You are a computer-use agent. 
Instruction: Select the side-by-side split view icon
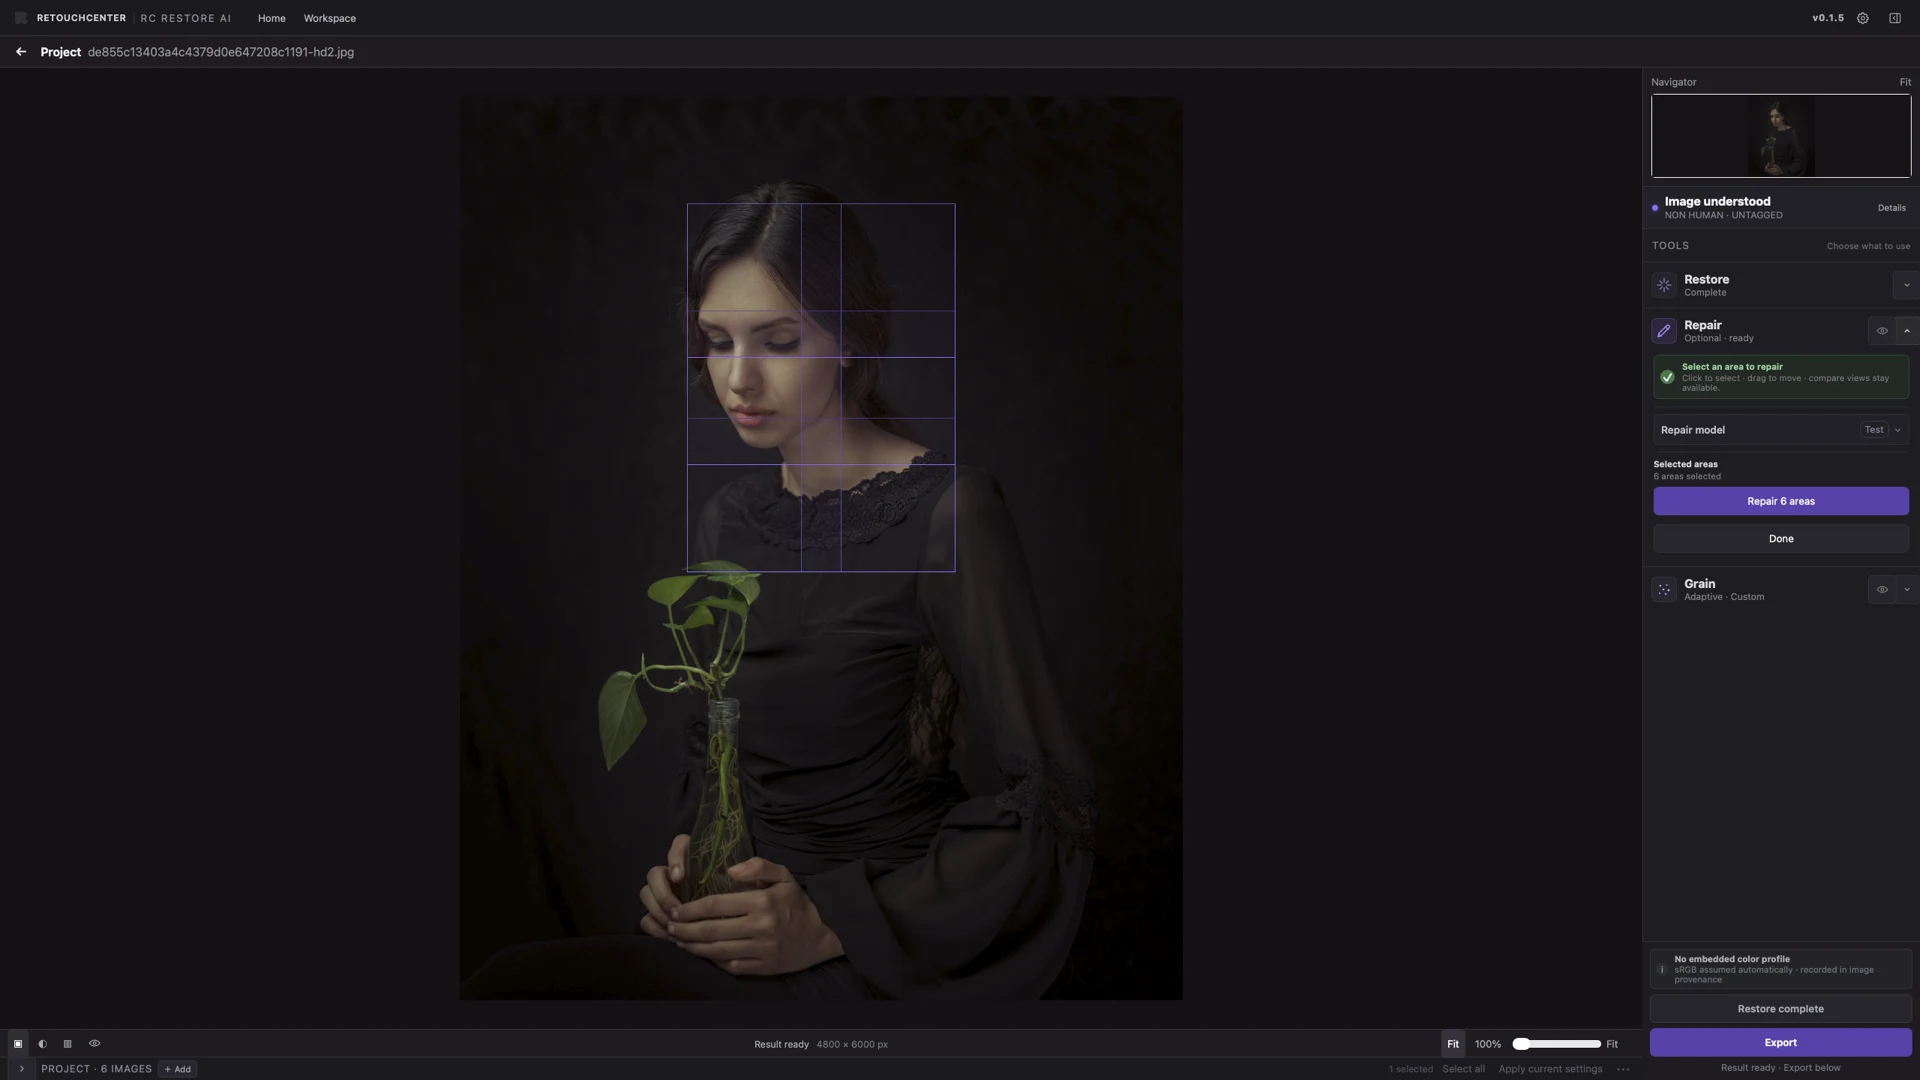[68, 1044]
